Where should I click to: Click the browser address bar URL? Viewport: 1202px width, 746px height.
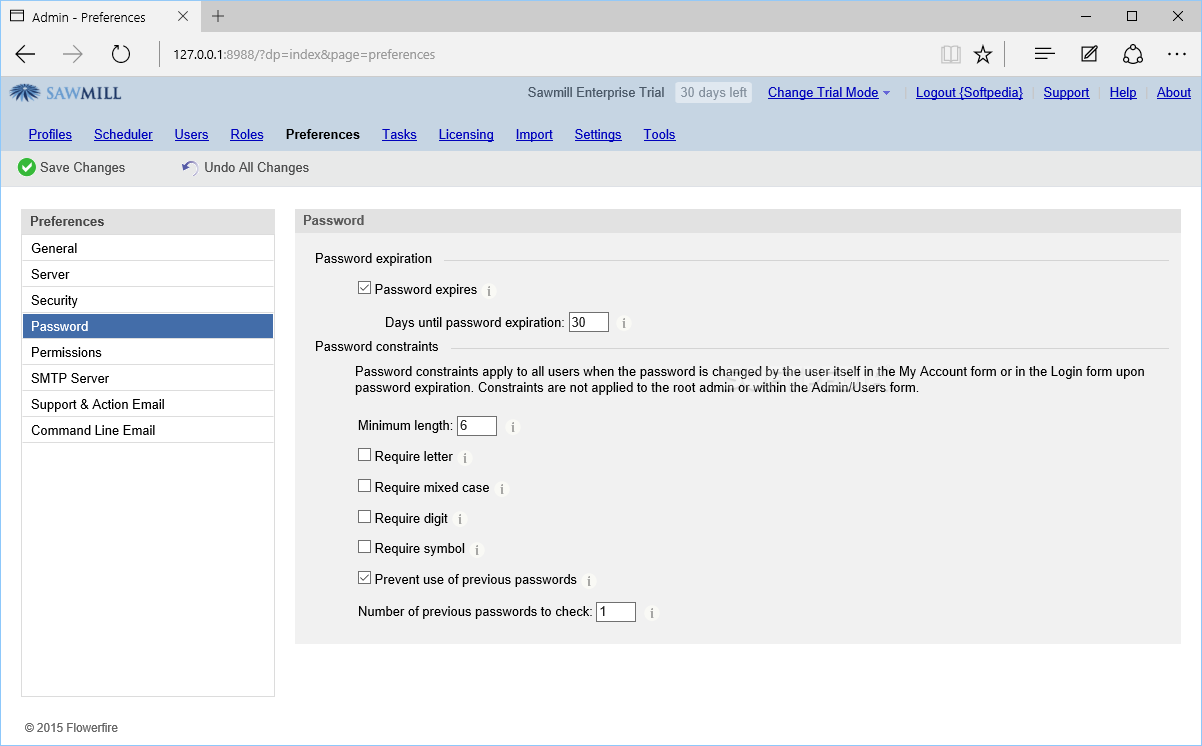click(x=304, y=54)
